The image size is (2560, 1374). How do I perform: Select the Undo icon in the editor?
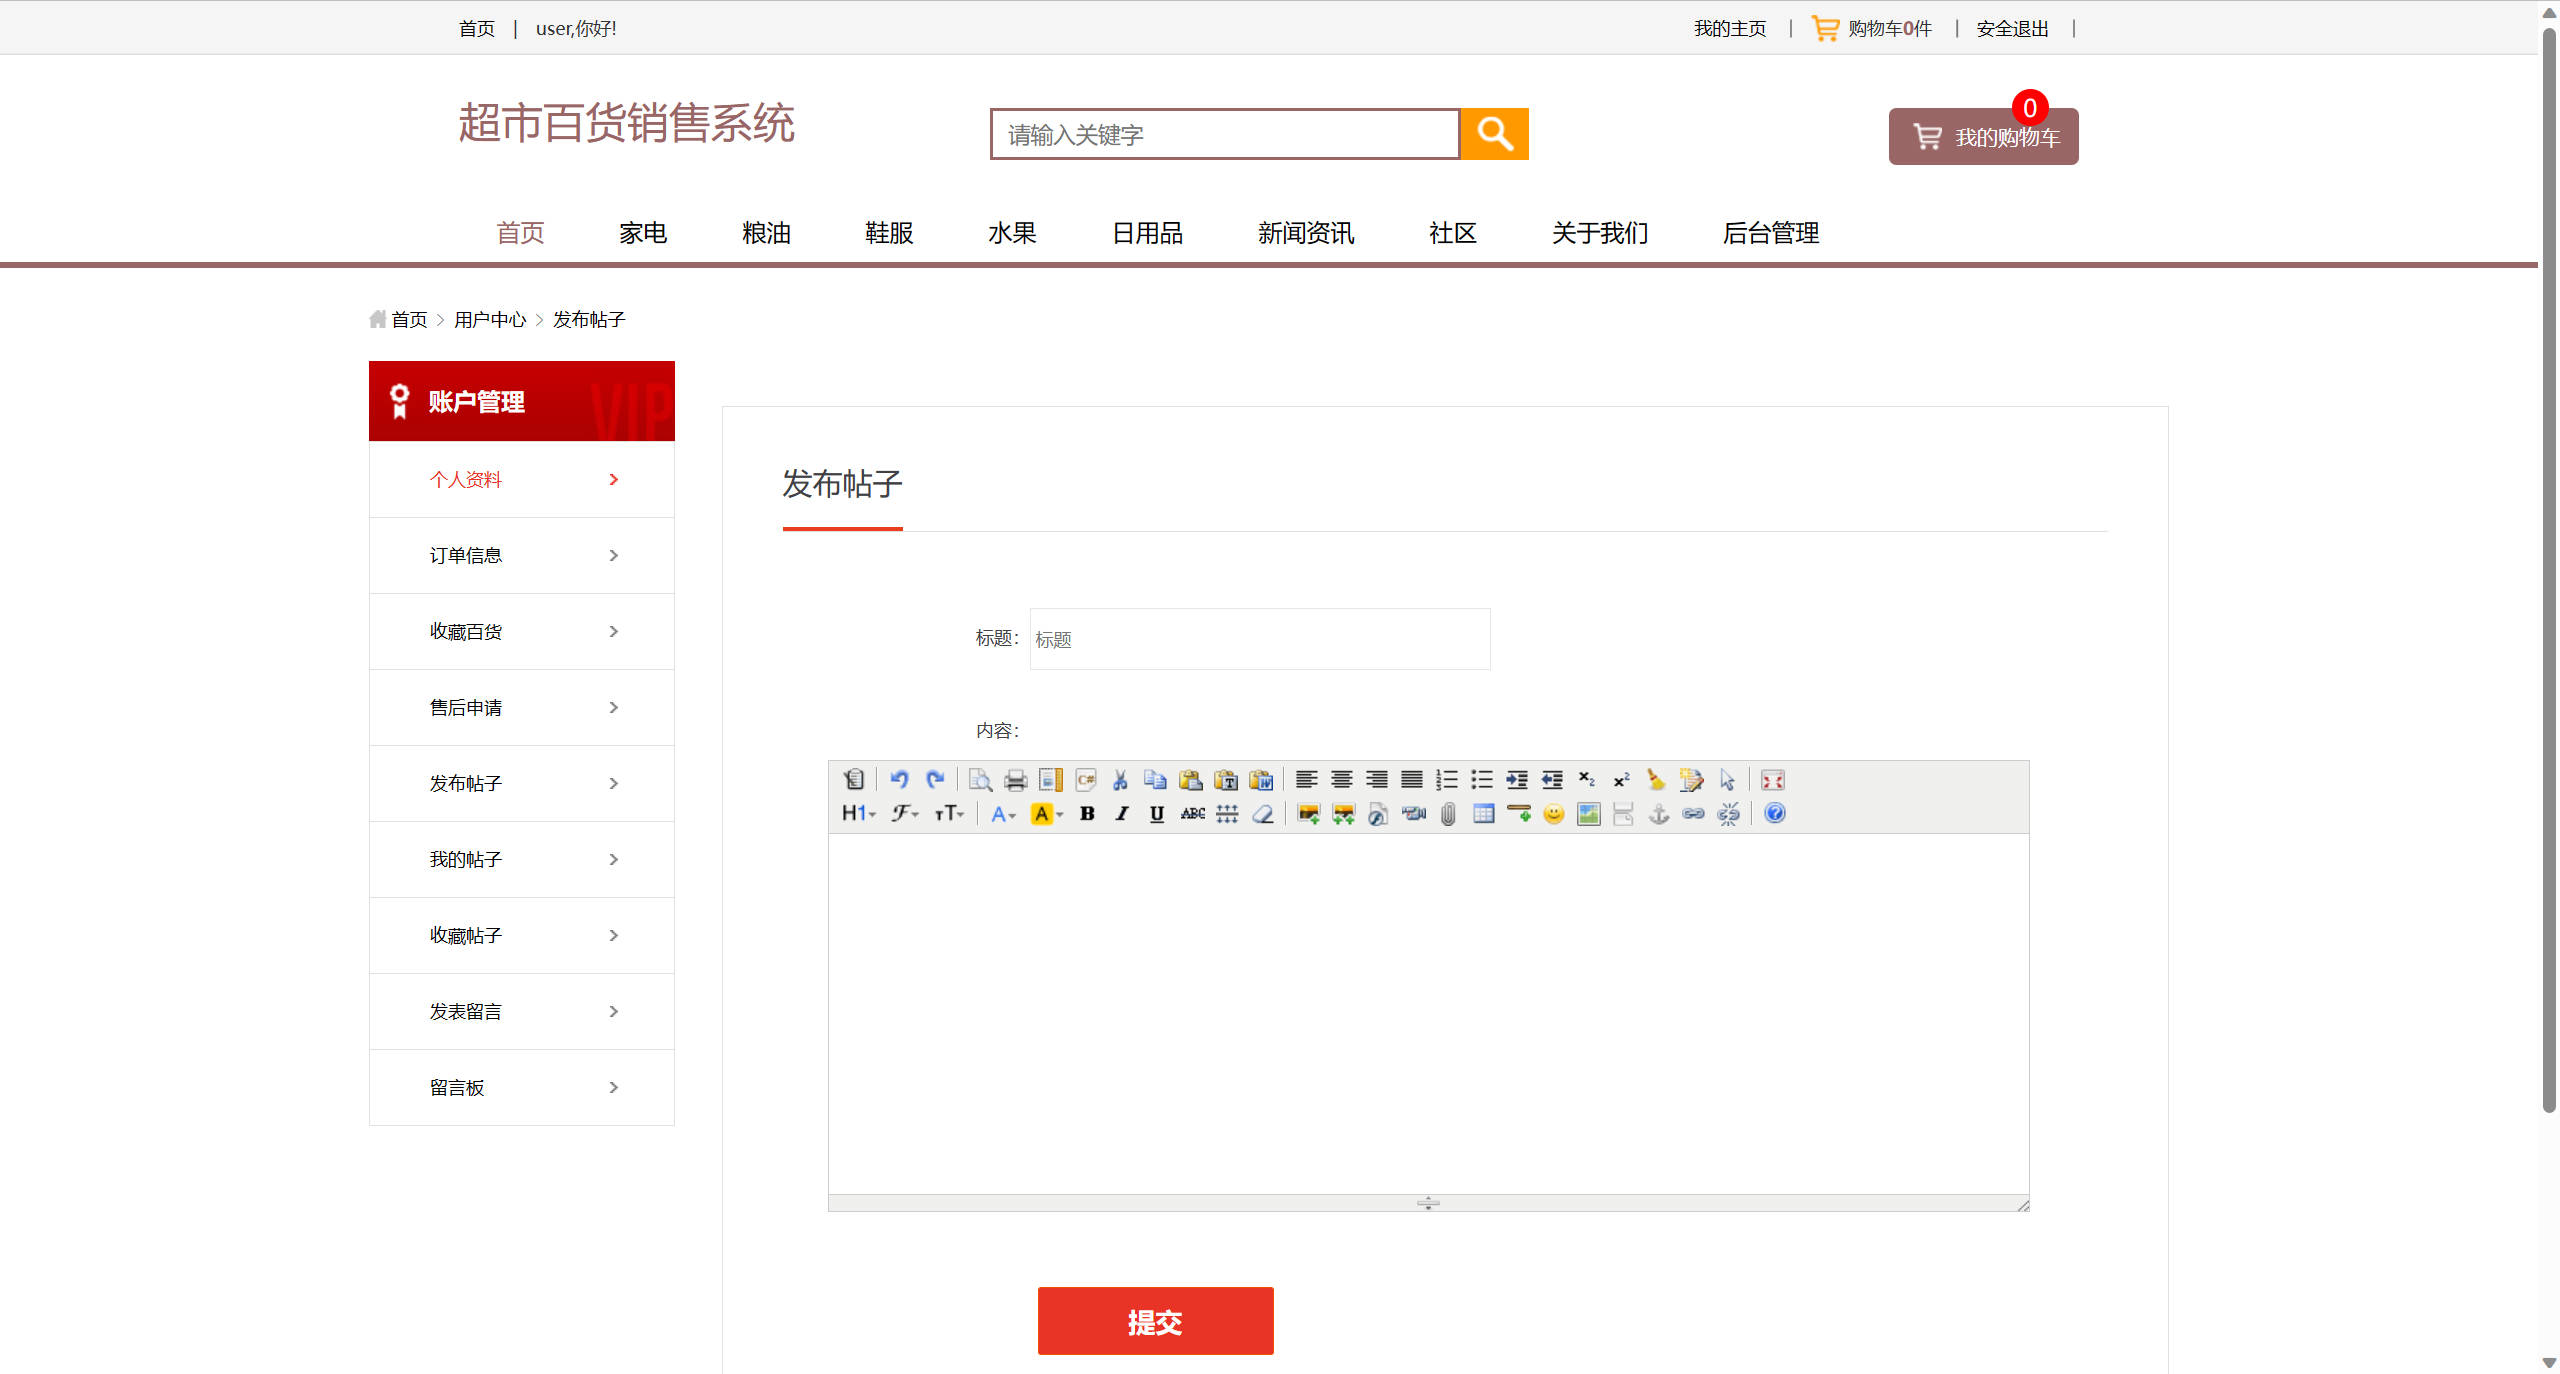tap(899, 780)
